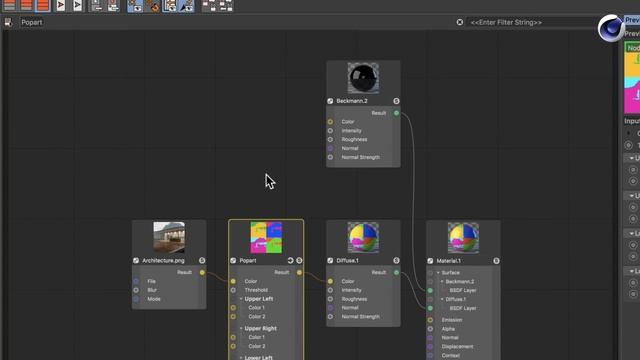Click BSDF Layer port under Beckmann.2 in Material.1
The height and width of the screenshot is (360, 640).
pyautogui.click(x=430, y=290)
